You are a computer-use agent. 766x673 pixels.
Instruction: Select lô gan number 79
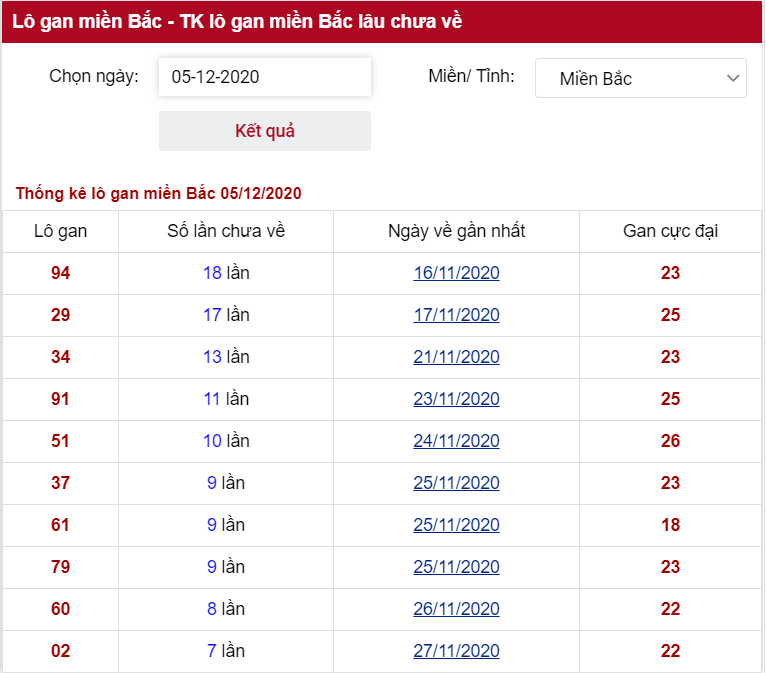(x=61, y=567)
